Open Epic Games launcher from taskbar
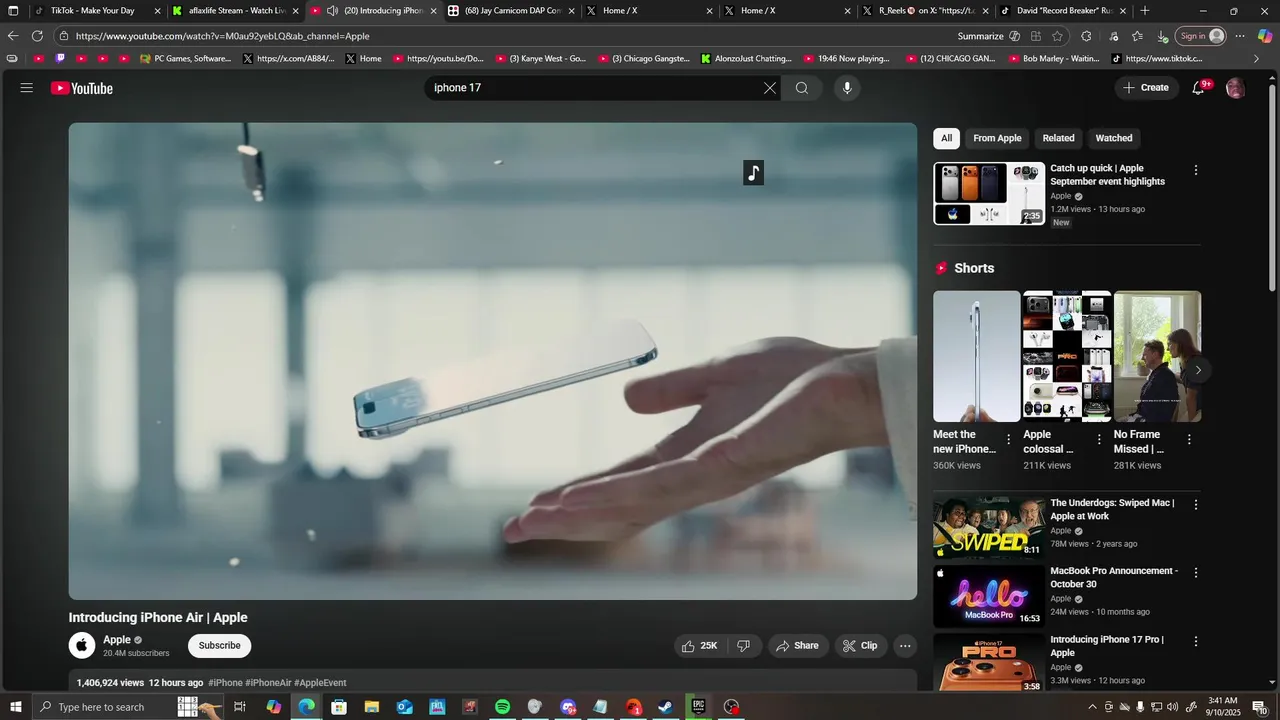The height and width of the screenshot is (720, 1280). [698, 707]
